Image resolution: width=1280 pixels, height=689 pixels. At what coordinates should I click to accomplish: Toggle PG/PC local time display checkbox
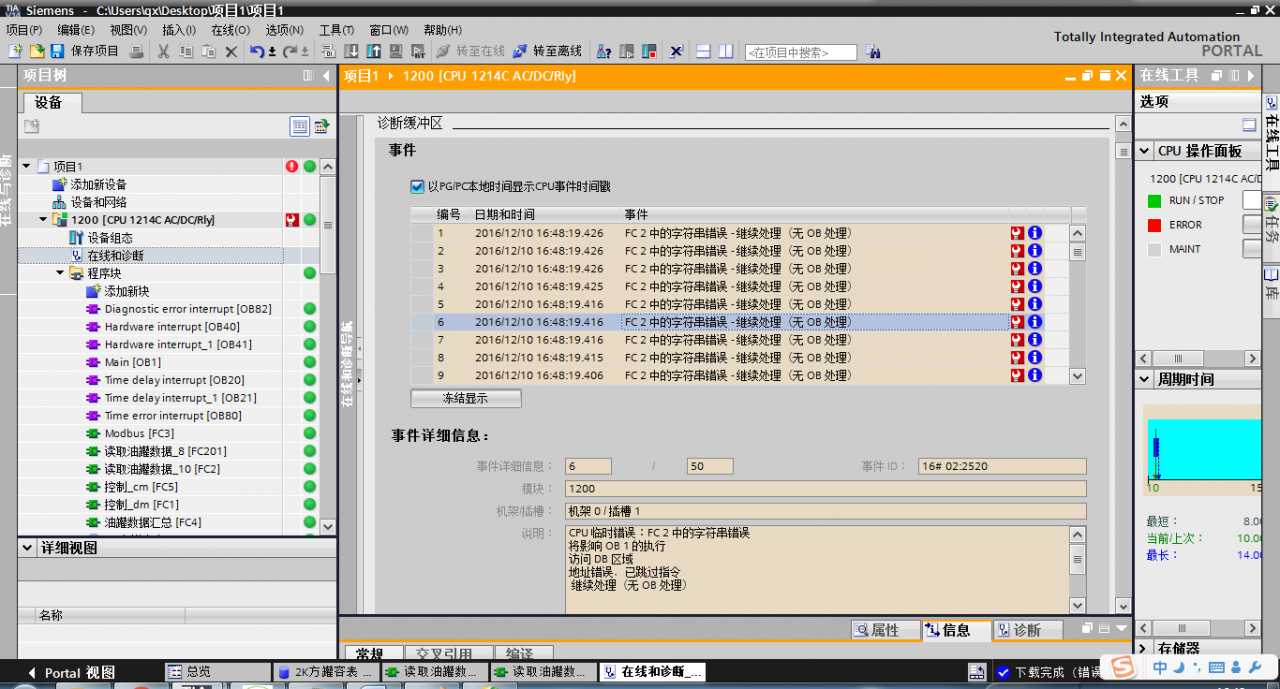click(x=417, y=186)
